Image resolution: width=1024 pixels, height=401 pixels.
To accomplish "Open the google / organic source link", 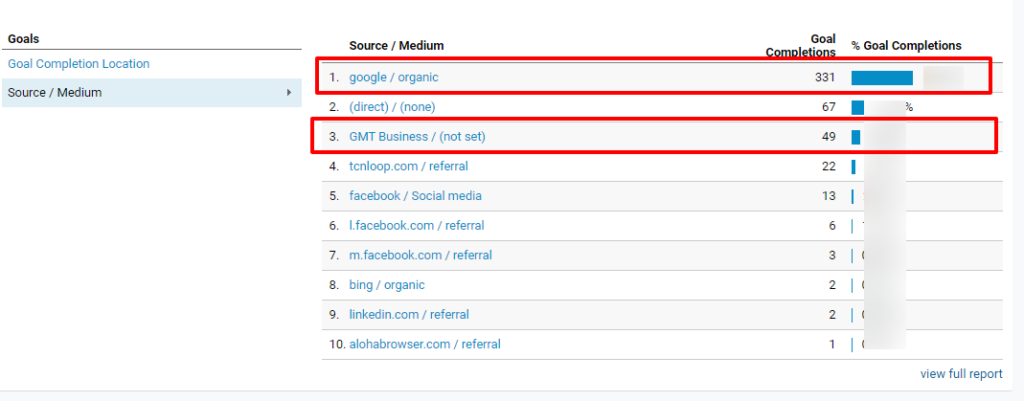I will click(x=394, y=77).
